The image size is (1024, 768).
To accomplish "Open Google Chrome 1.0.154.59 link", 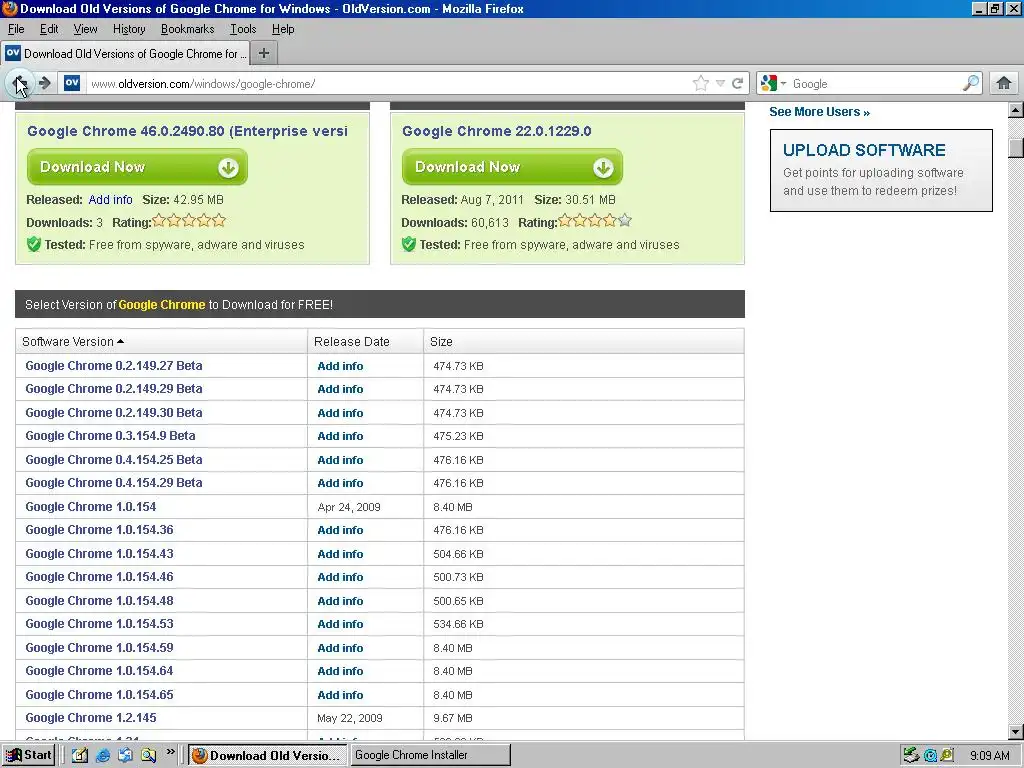I will tap(99, 648).
